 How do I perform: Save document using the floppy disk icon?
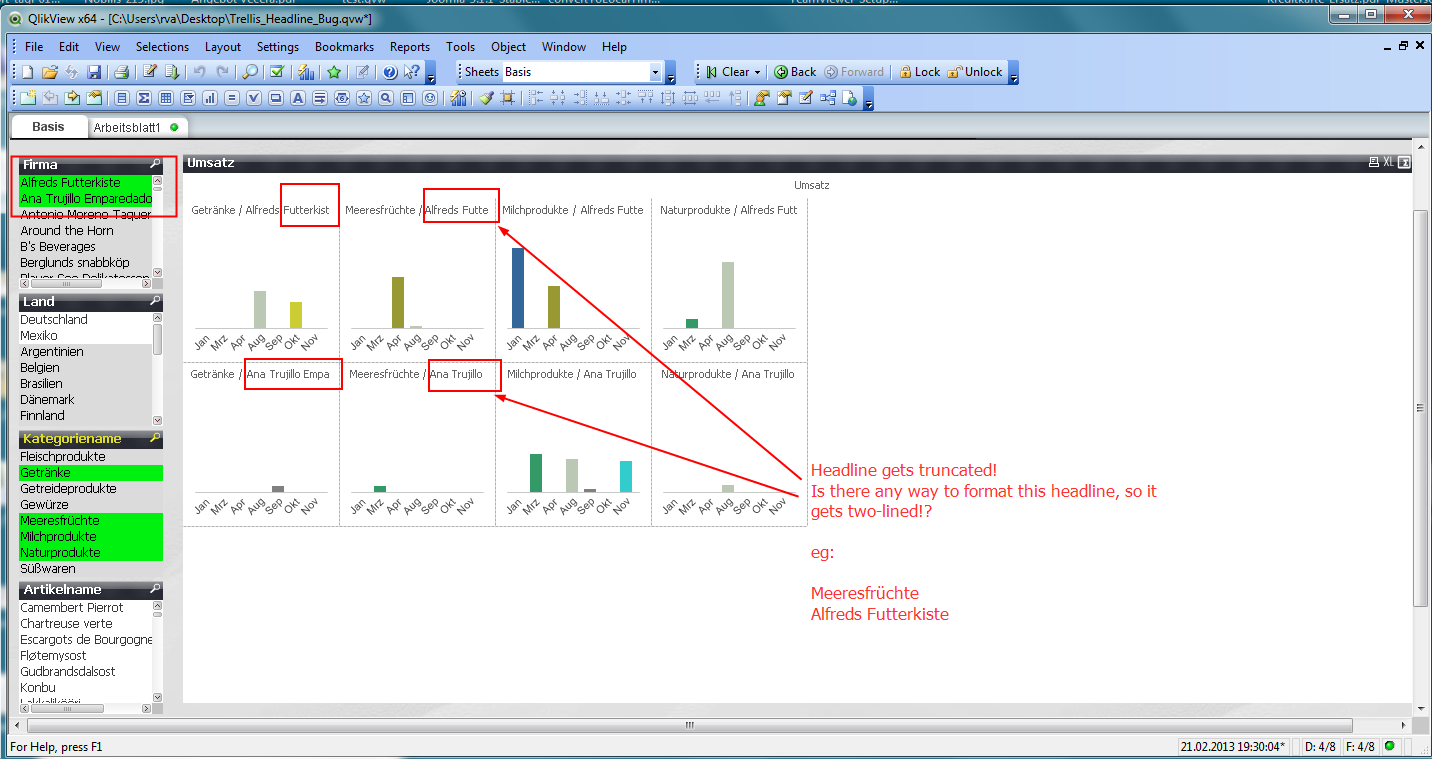94,72
